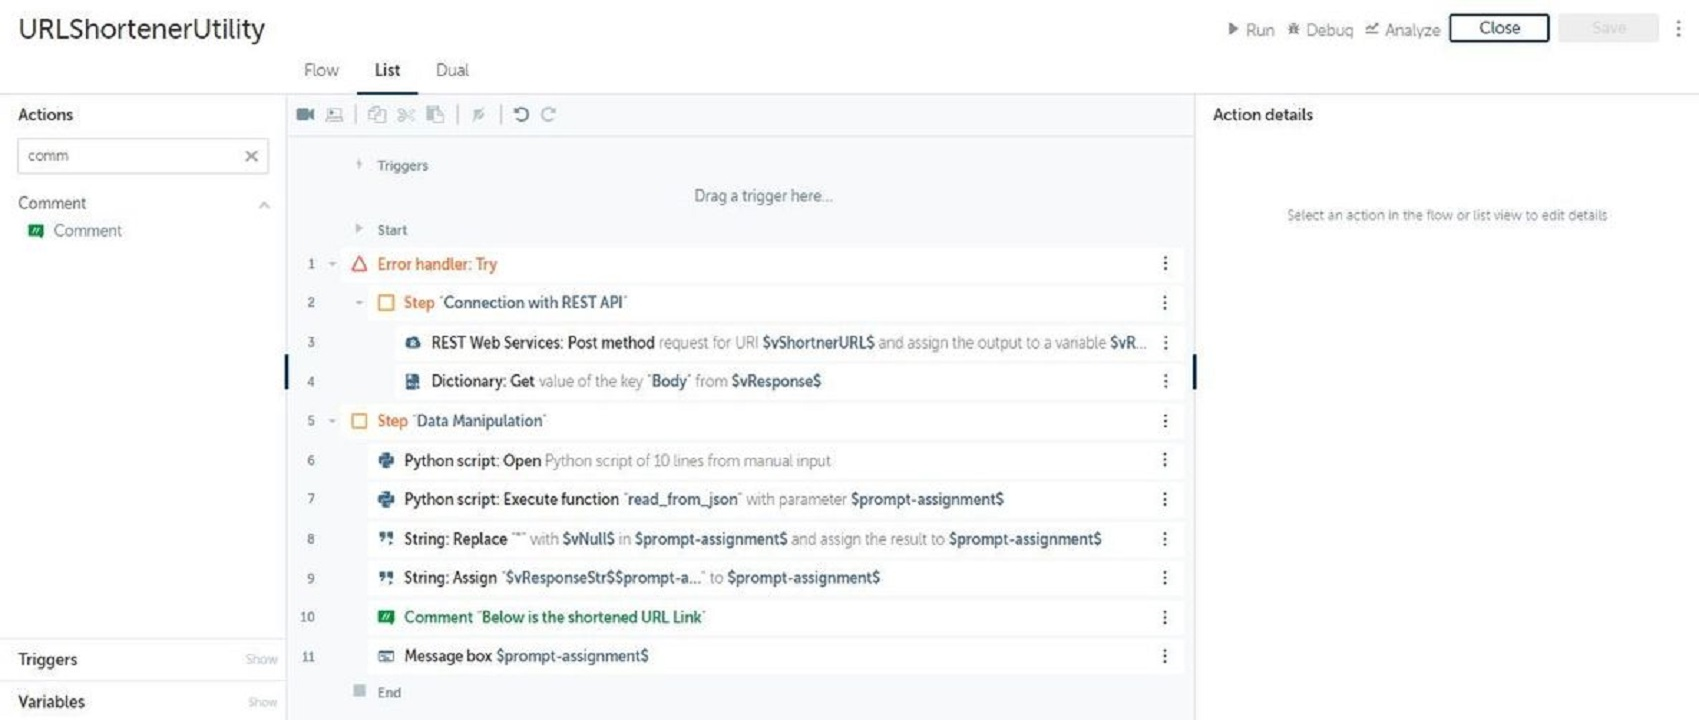The image size is (1699, 720).
Task: Undo the last change
Action: pyautogui.click(x=521, y=115)
